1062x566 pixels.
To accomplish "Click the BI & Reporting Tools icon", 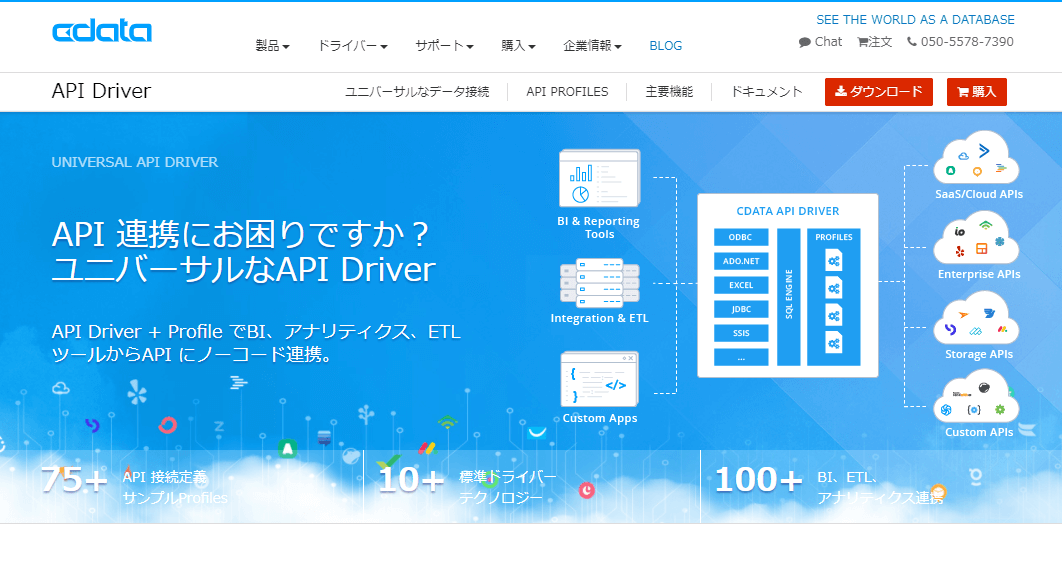I will [x=599, y=178].
